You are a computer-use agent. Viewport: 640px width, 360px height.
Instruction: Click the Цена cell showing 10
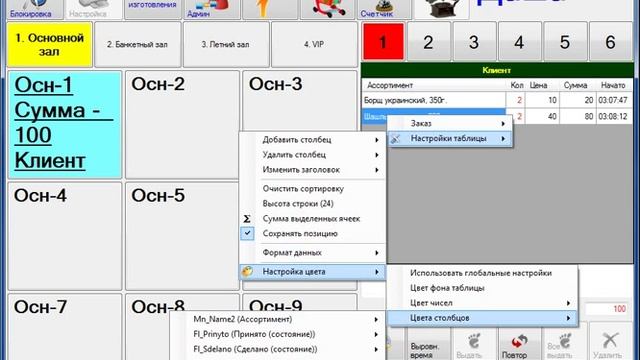point(543,100)
